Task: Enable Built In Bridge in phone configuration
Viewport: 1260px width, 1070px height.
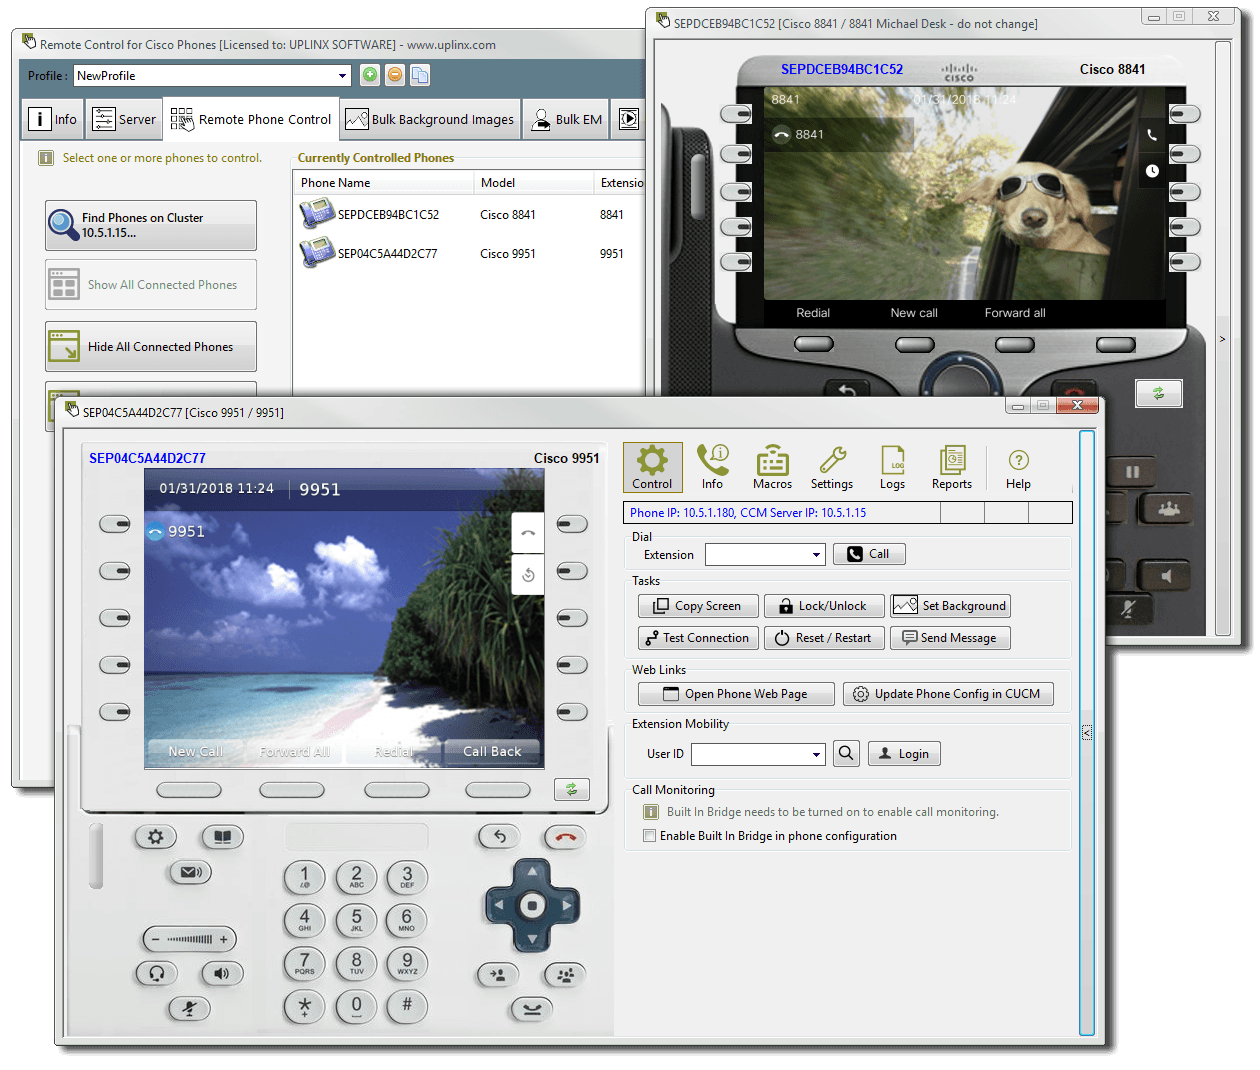Action: click(x=649, y=835)
